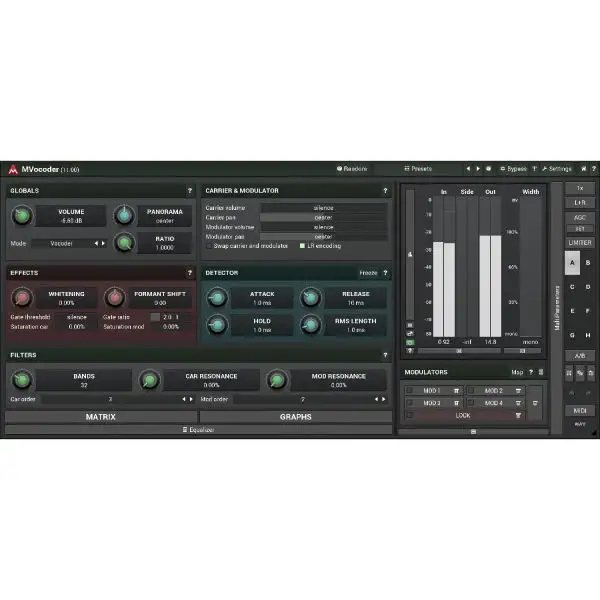Select next Mode with right arrow
The image size is (600, 600).
[103, 243]
